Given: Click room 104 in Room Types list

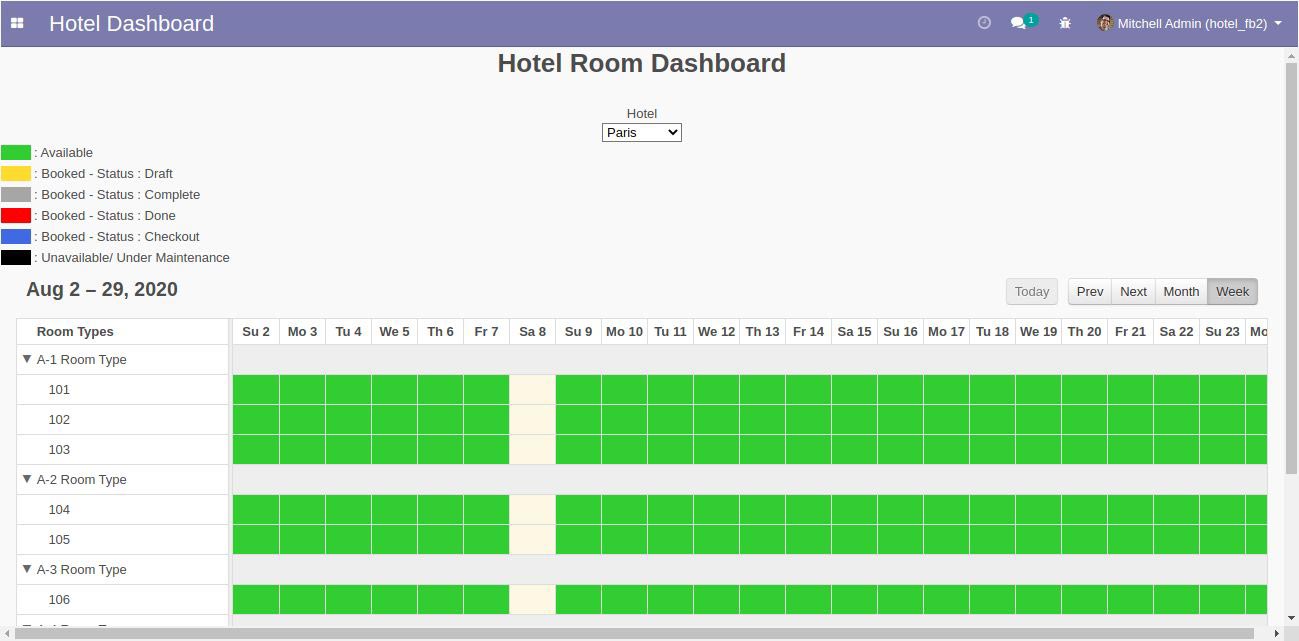Looking at the screenshot, I should (x=59, y=509).
